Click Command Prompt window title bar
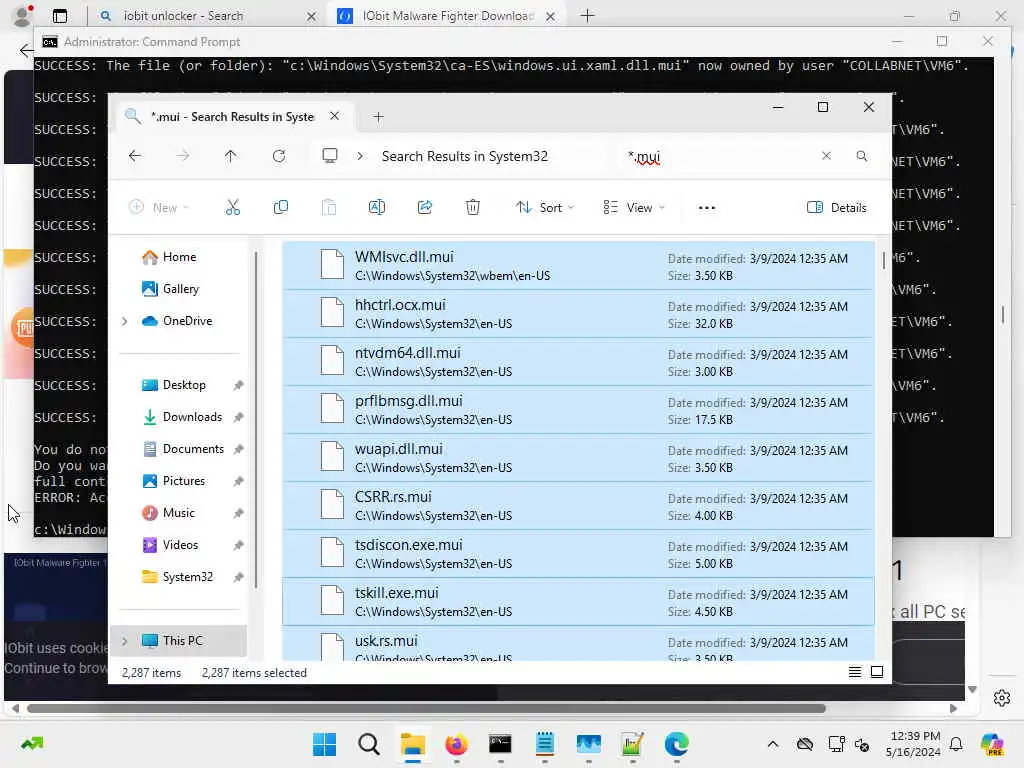The image size is (1024, 768). [x=457, y=42]
